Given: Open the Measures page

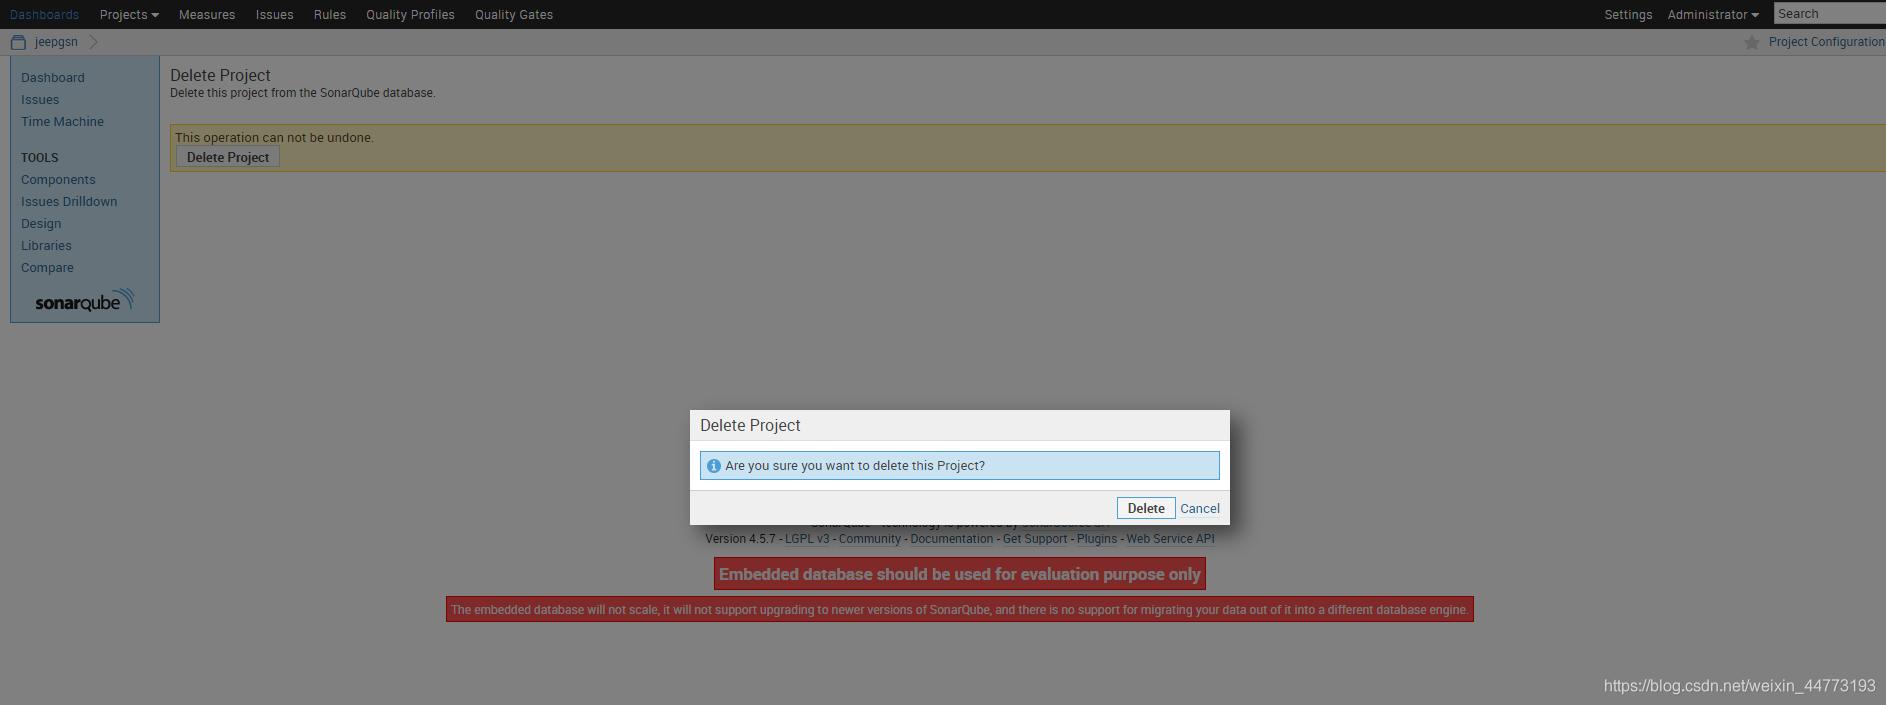Looking at the screenshot, I should 207,14.
